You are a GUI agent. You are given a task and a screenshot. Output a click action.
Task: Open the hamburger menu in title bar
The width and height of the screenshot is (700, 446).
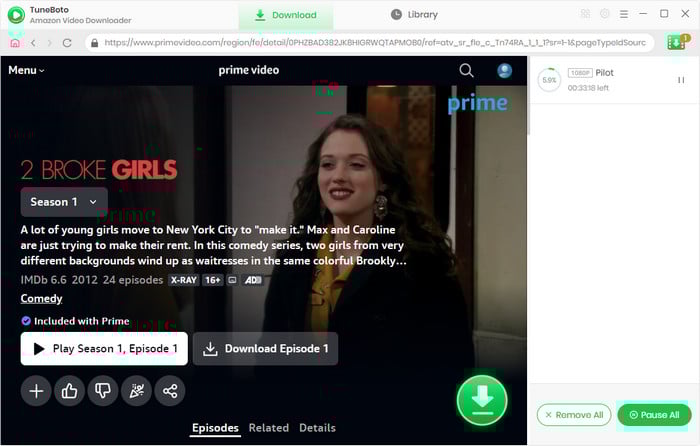click(624, 14)
